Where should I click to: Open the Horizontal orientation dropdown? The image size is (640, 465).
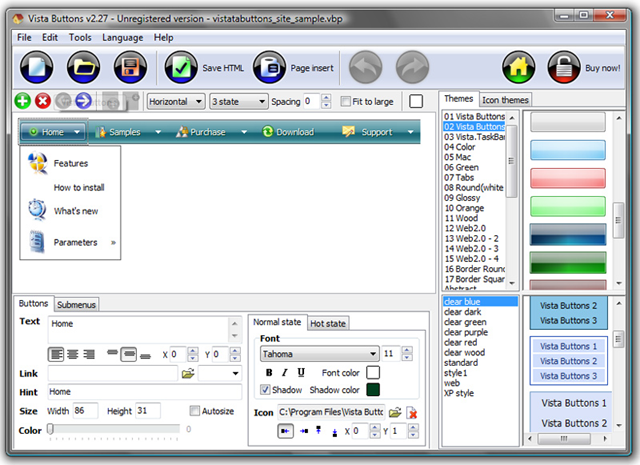176,101
